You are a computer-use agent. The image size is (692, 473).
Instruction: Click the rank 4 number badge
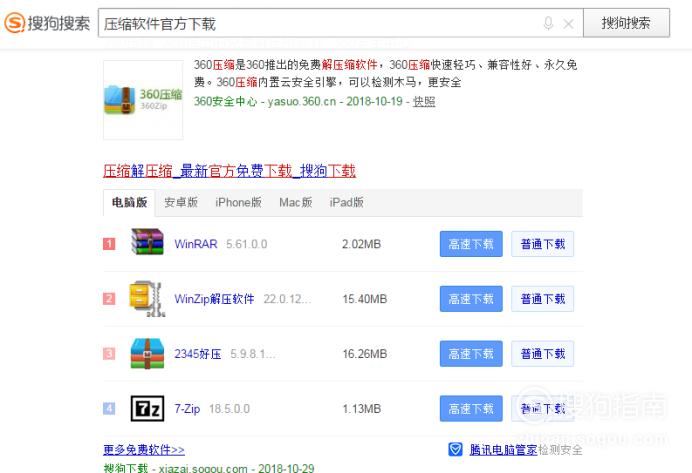[x=109, y=409]
